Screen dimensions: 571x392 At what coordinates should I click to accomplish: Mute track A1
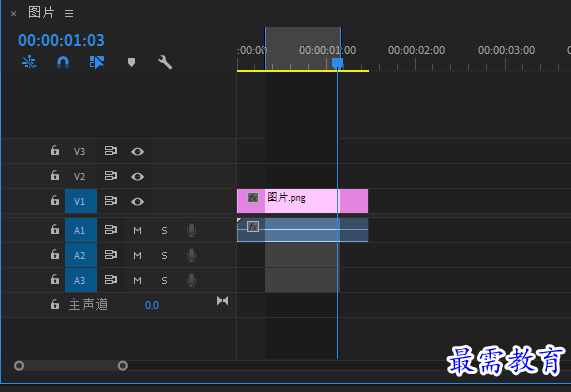coord(137,231)
